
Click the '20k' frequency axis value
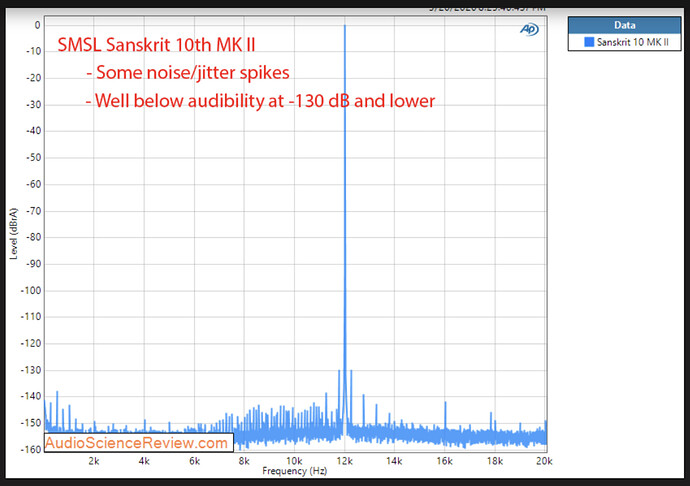(544, 461)
